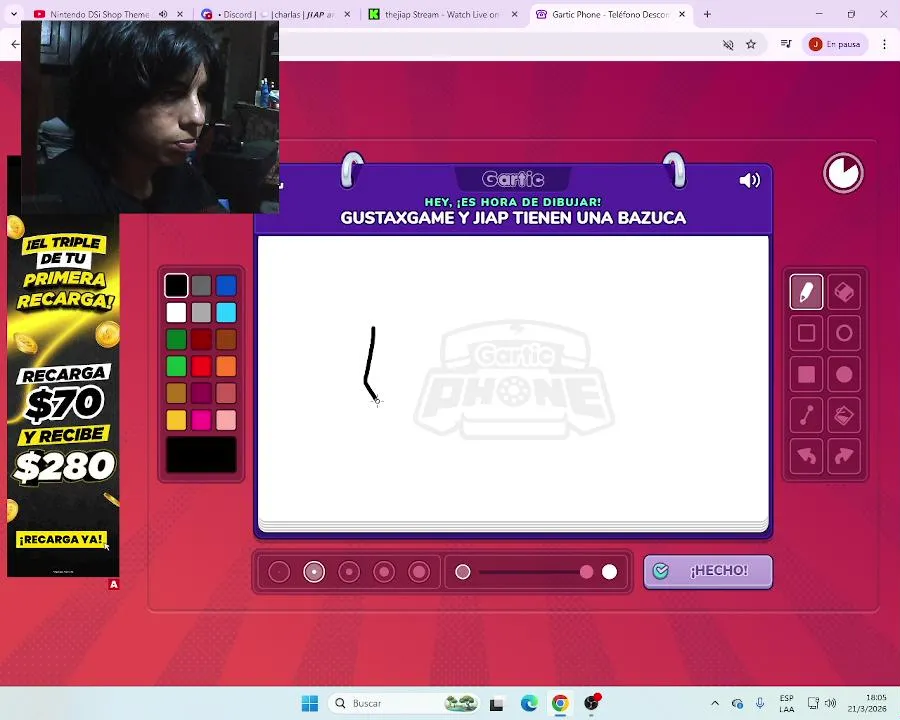Choose the filled ellipse tool
Screen dimensions: 900x720
click(x=844, y=374)
